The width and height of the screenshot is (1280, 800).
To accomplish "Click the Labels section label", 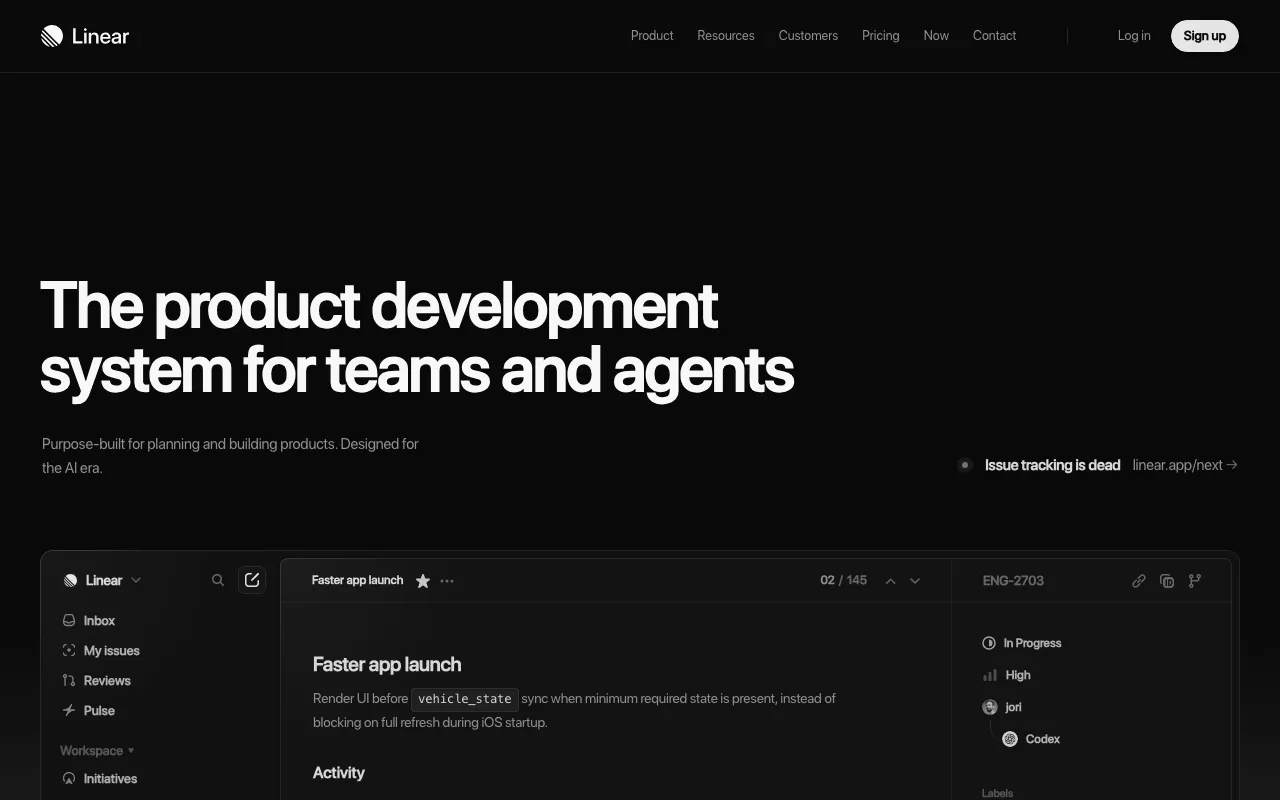I will click(997, 793).
